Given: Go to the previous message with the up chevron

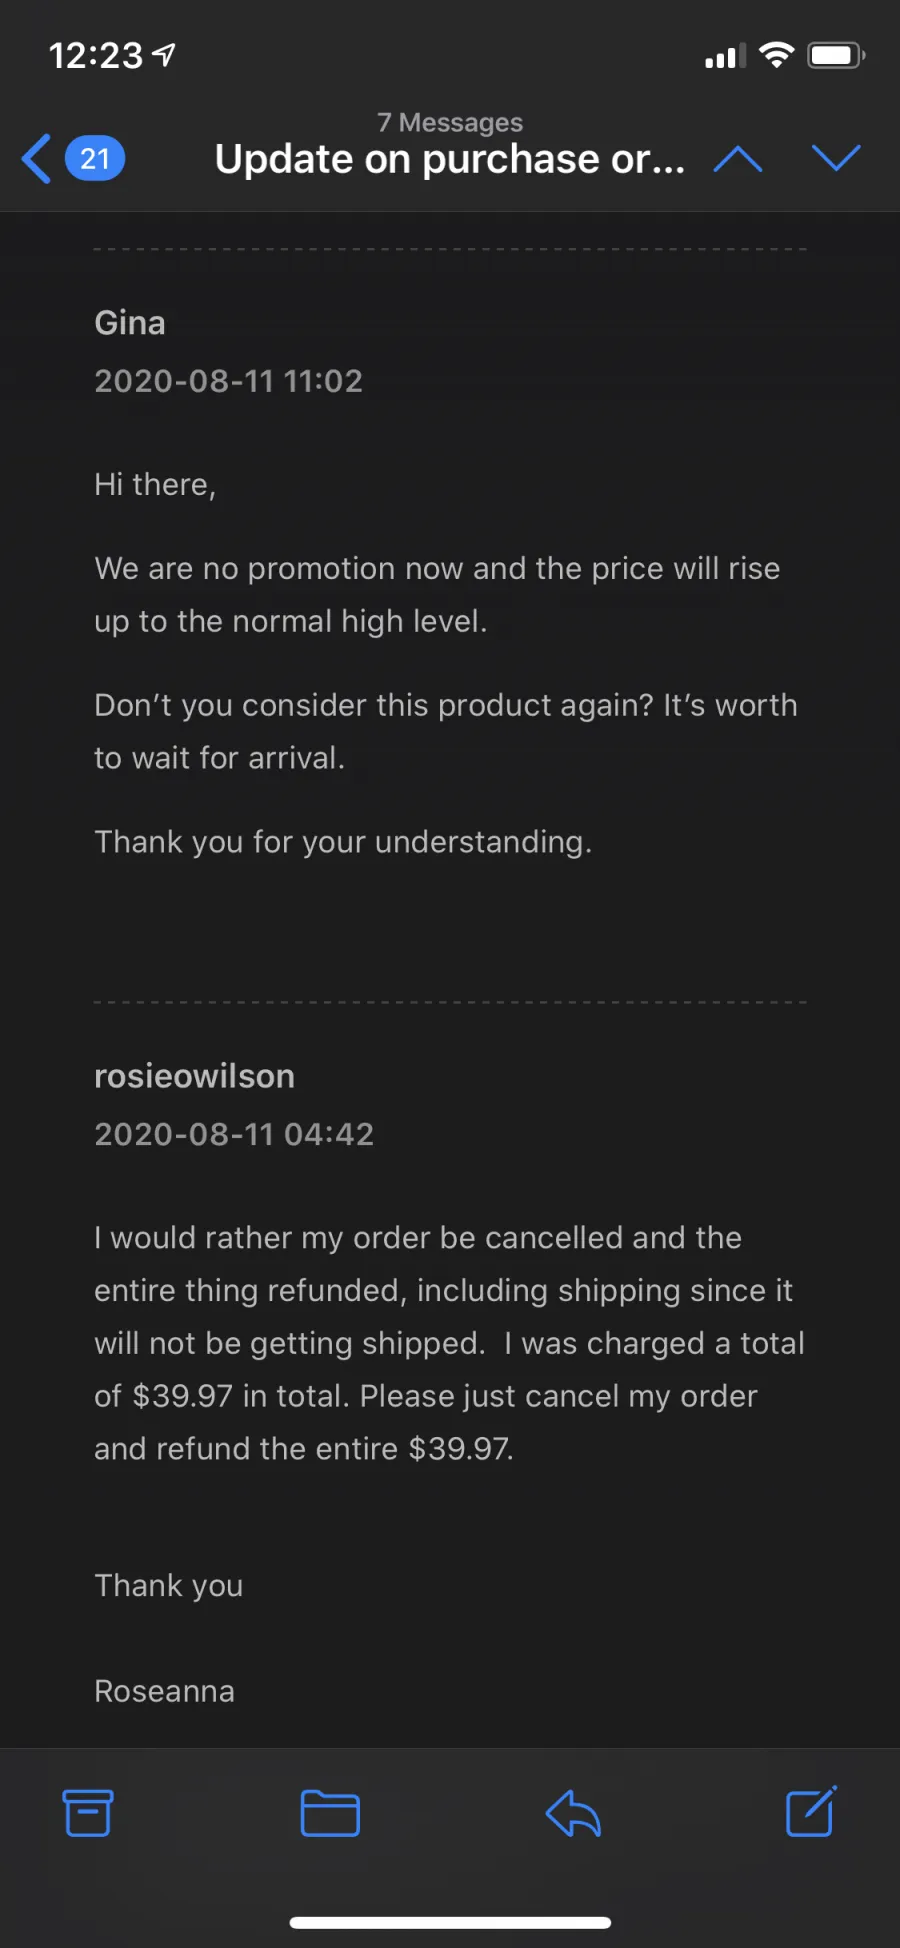Looking at the screenshot, I should 738,158.
